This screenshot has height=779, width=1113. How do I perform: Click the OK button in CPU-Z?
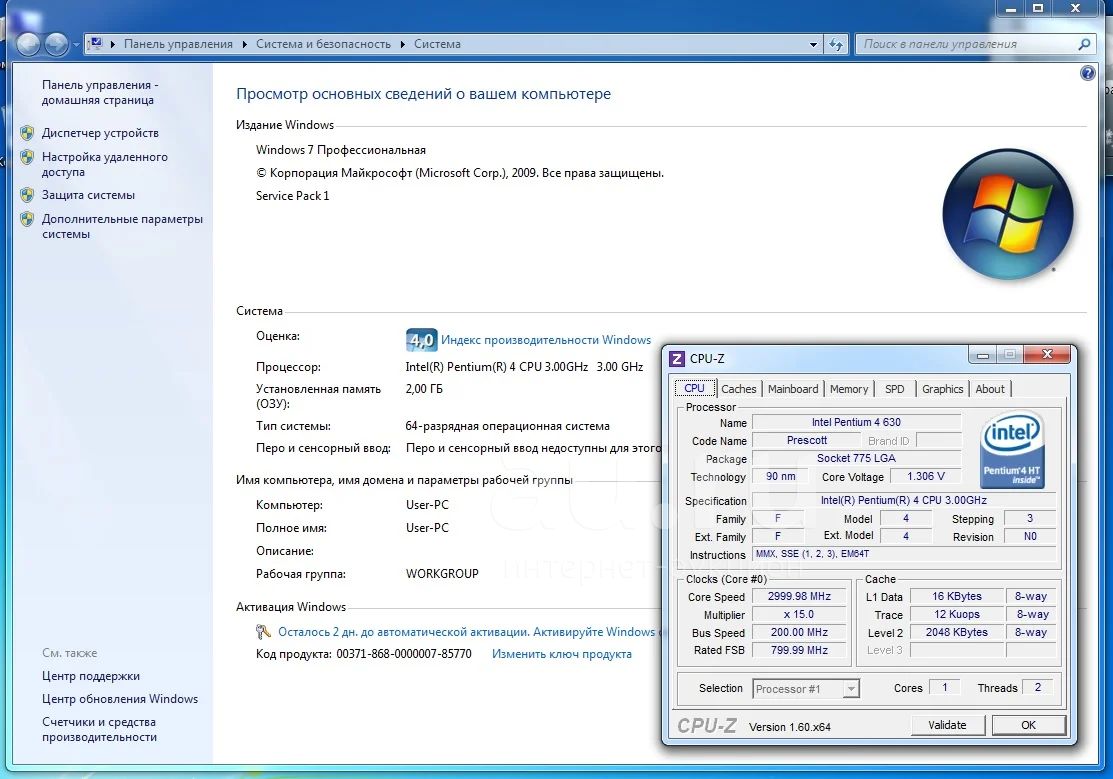click(1029, 725)
